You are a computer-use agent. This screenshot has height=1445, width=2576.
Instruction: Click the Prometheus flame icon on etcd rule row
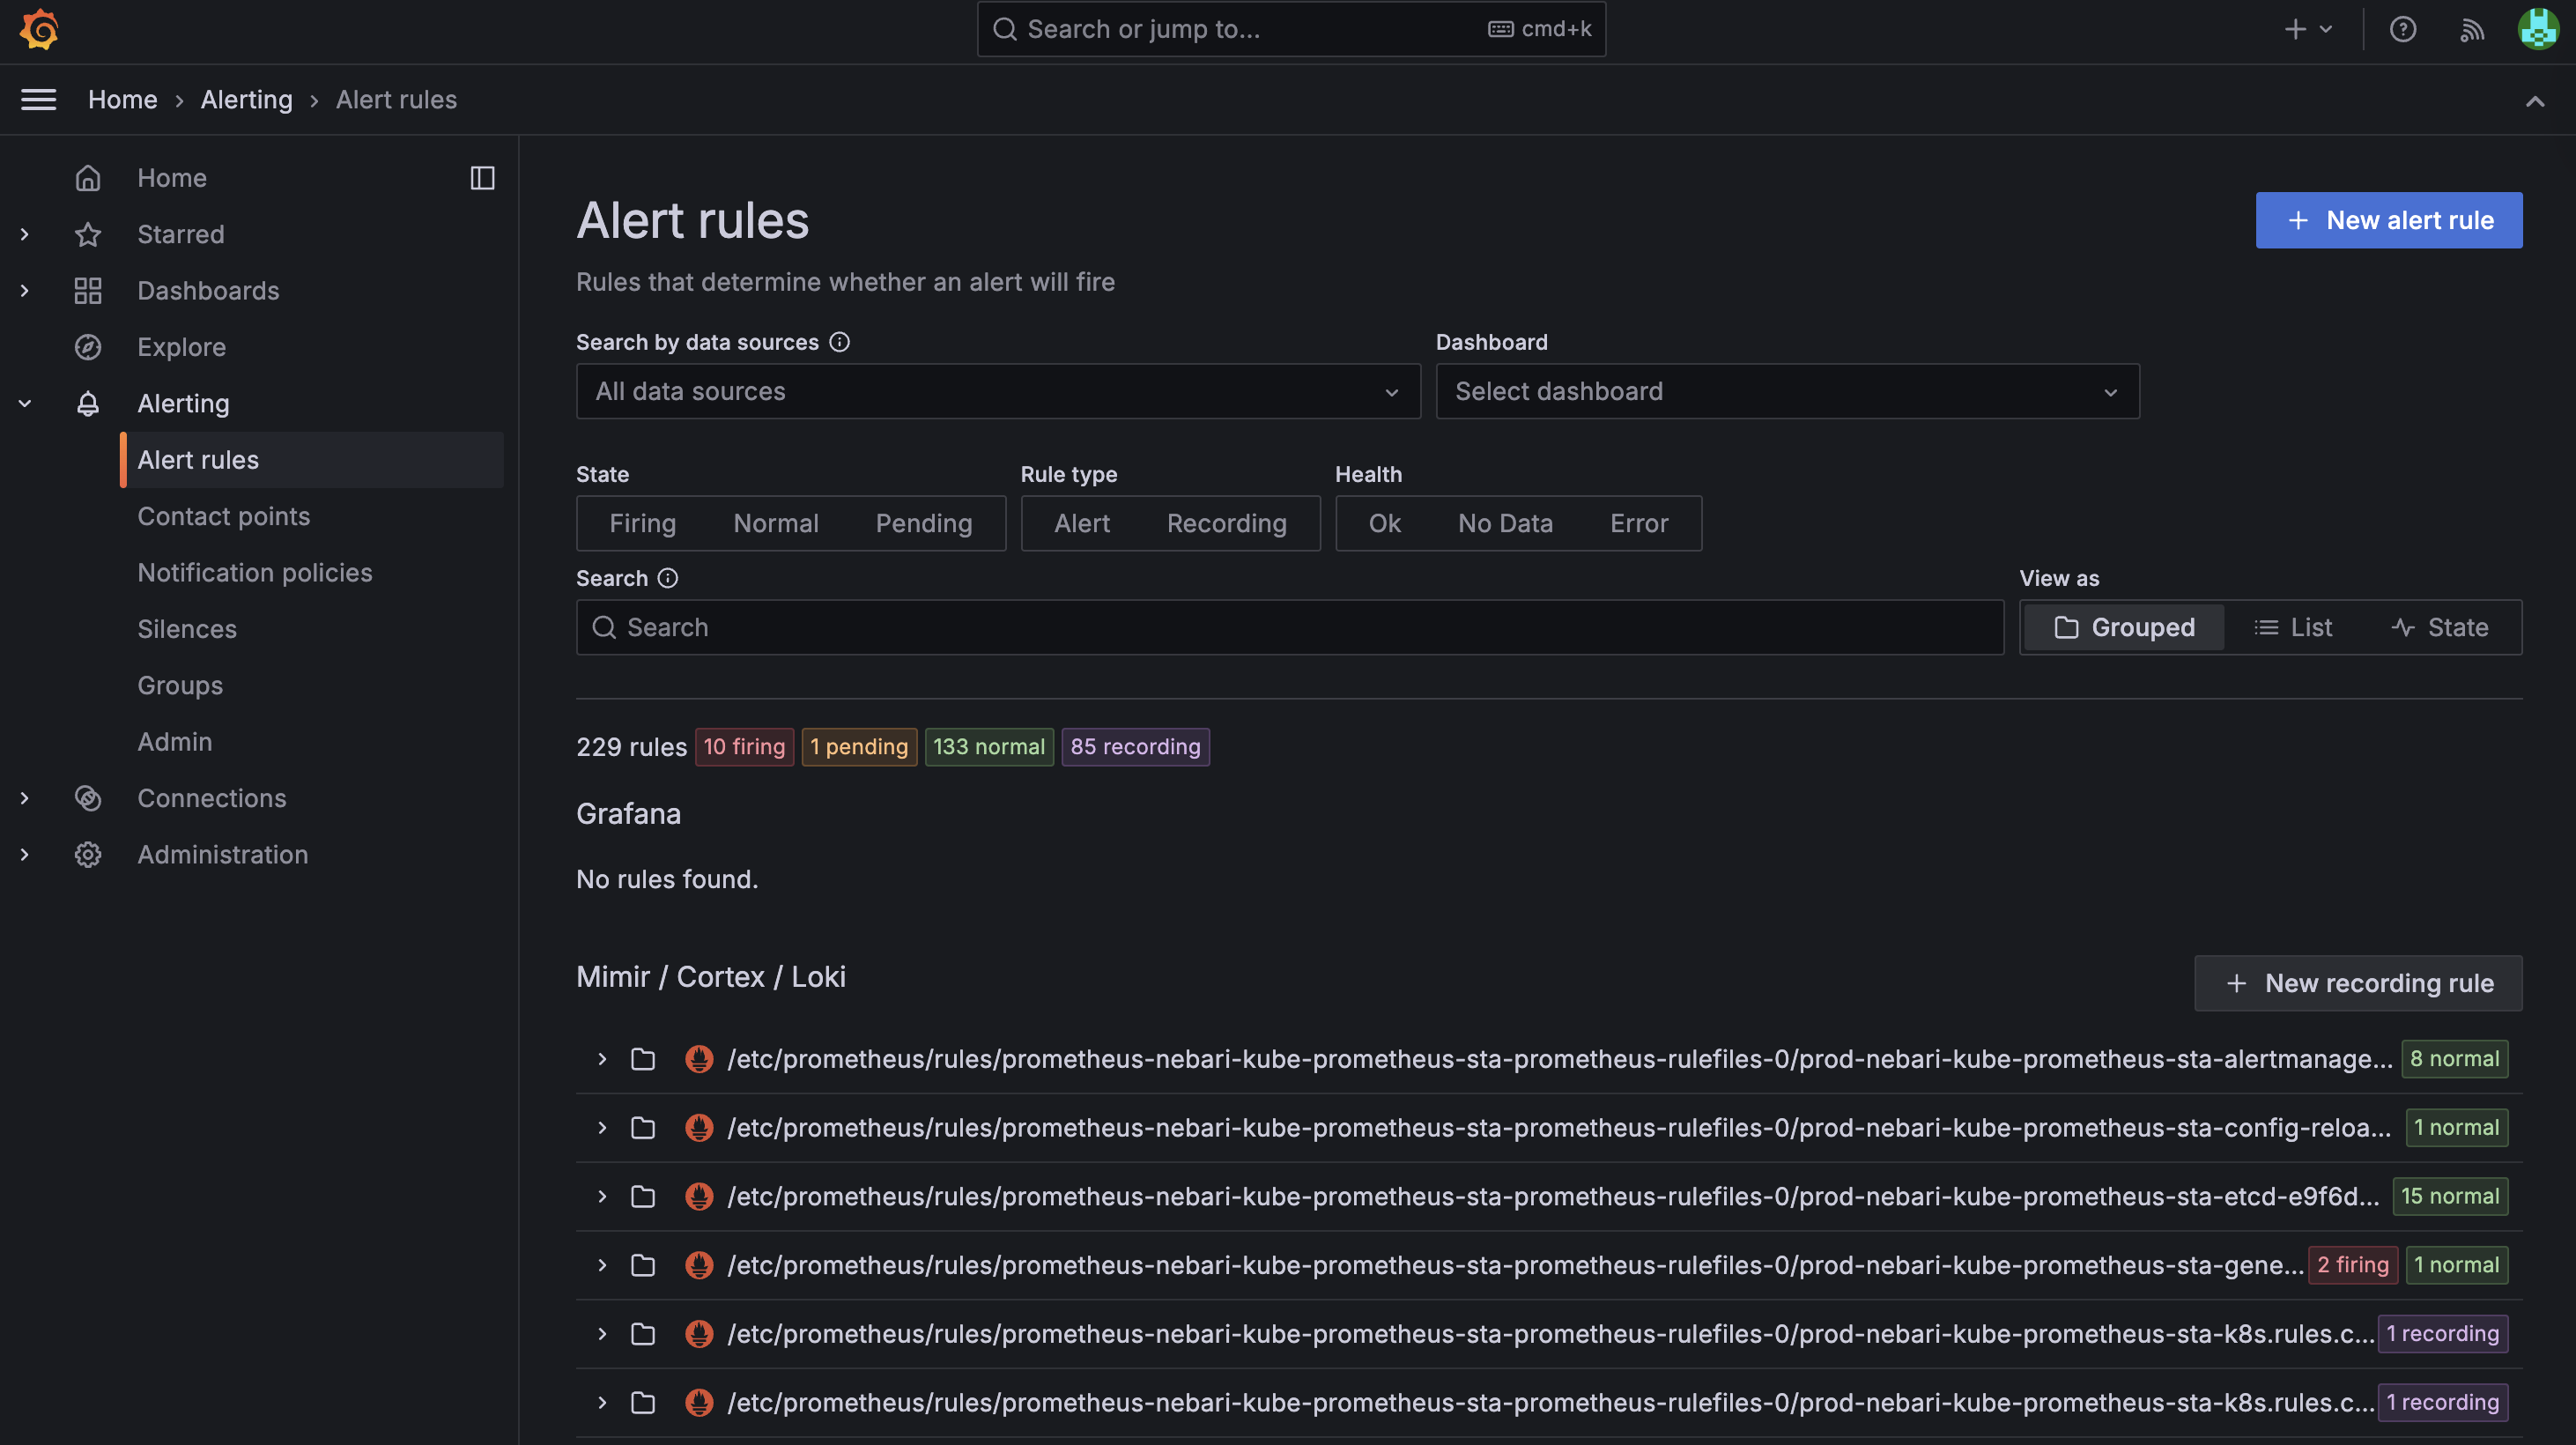point(699,1196)
